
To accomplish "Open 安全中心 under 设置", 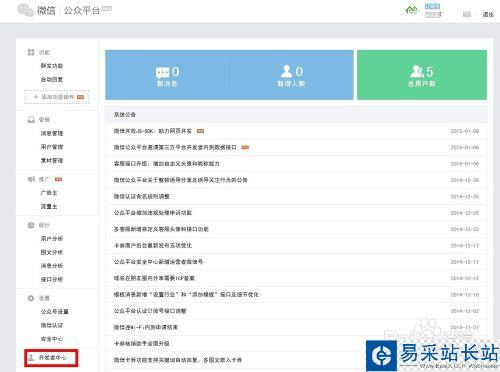I will 52,339.
